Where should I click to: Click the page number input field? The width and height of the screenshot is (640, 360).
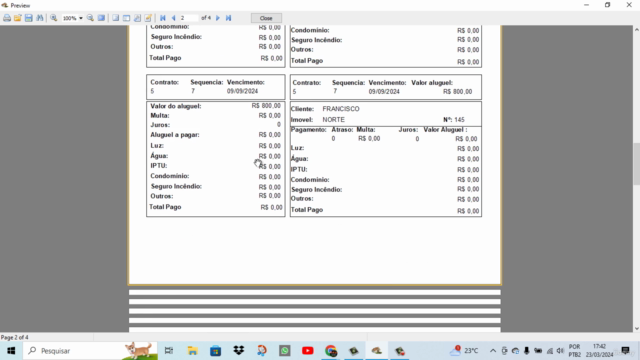189,18
